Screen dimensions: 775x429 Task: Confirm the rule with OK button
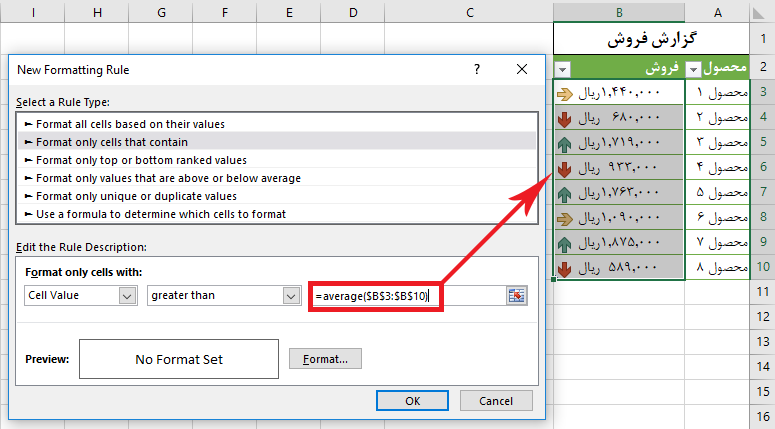click(412, 401)
